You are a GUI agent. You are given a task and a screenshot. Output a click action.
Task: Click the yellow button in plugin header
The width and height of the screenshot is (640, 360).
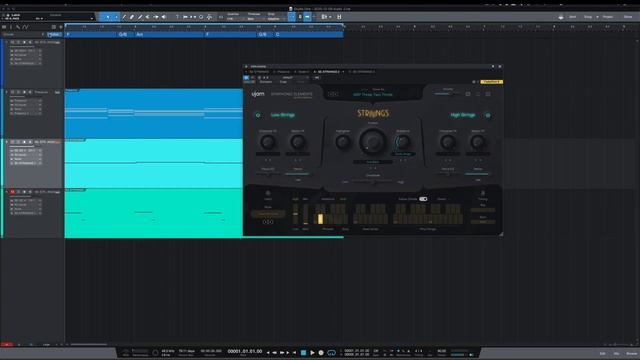pyautogui.click(x=491, y=82)
